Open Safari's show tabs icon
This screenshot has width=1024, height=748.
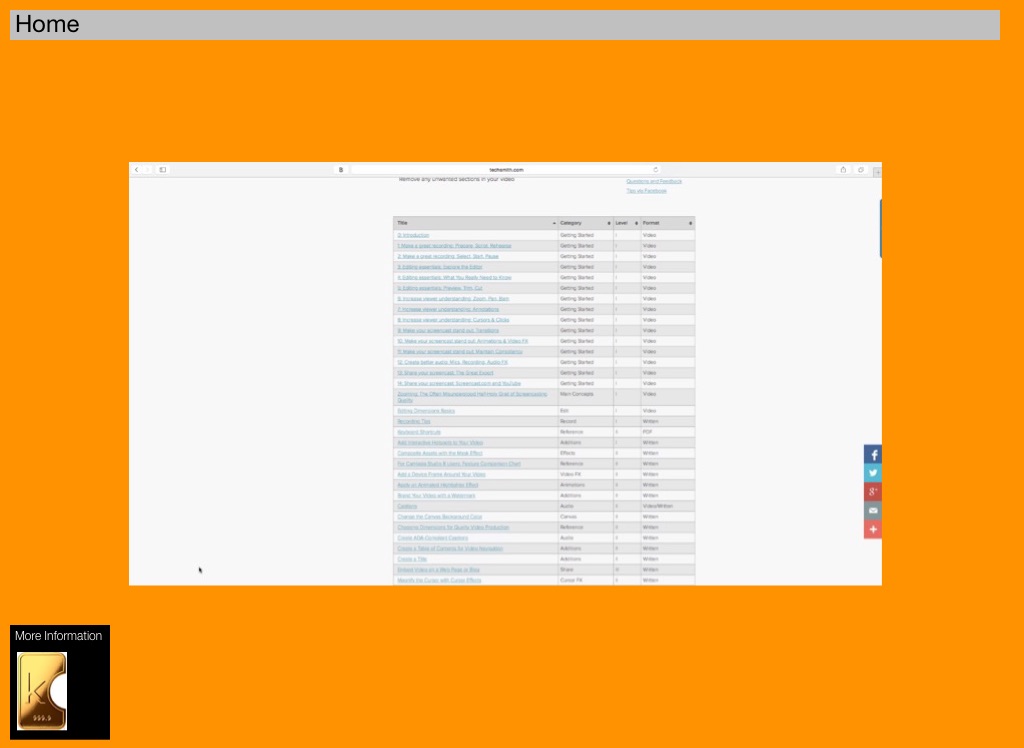click(861, 170)
